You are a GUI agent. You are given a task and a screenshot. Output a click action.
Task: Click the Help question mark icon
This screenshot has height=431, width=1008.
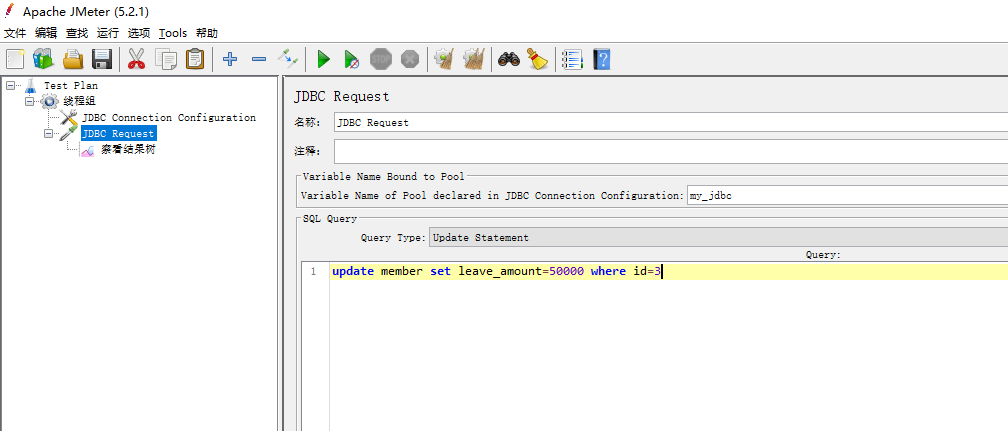point(601,59)
